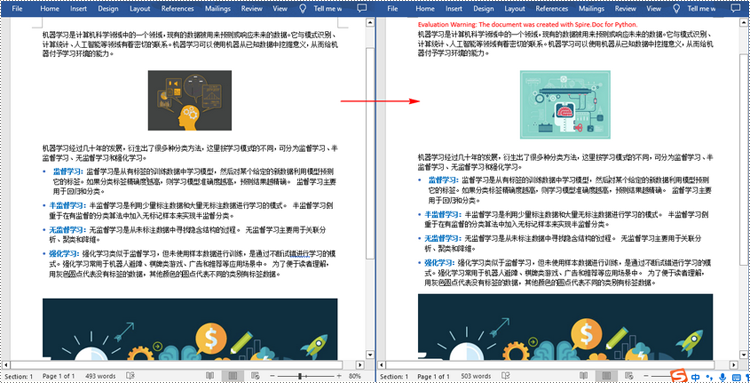
Task: Open the Mailings tab in right window
Action: coord(592,9)
